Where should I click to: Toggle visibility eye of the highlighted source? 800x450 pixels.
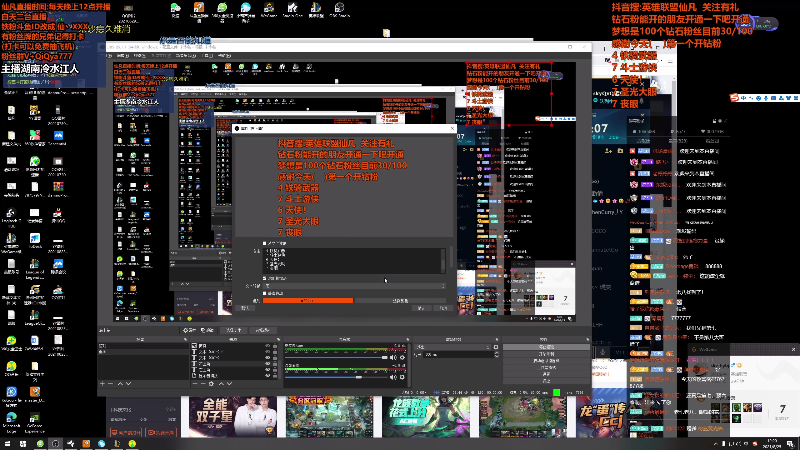[267, 364]
